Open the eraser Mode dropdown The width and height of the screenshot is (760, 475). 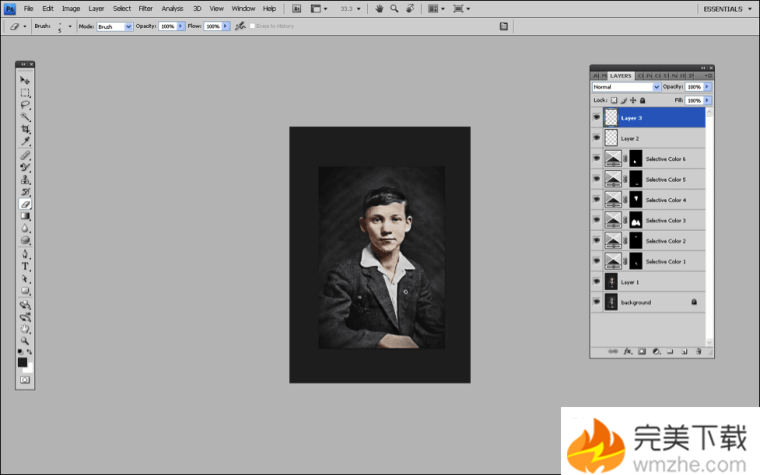[114, 27]
